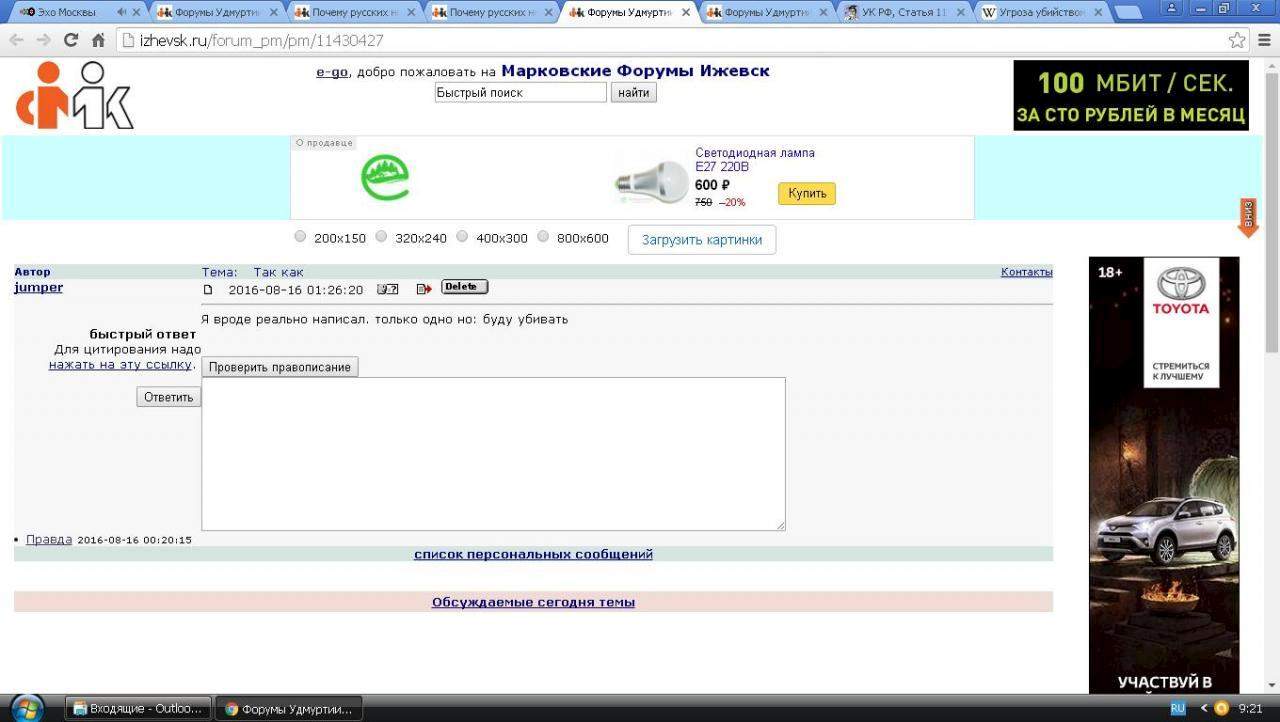Image resolution: width=1280 pixels, height=722 pixels.
Task: Open the 'список персональных сообщений' link
Action: (x=533, y=554)
